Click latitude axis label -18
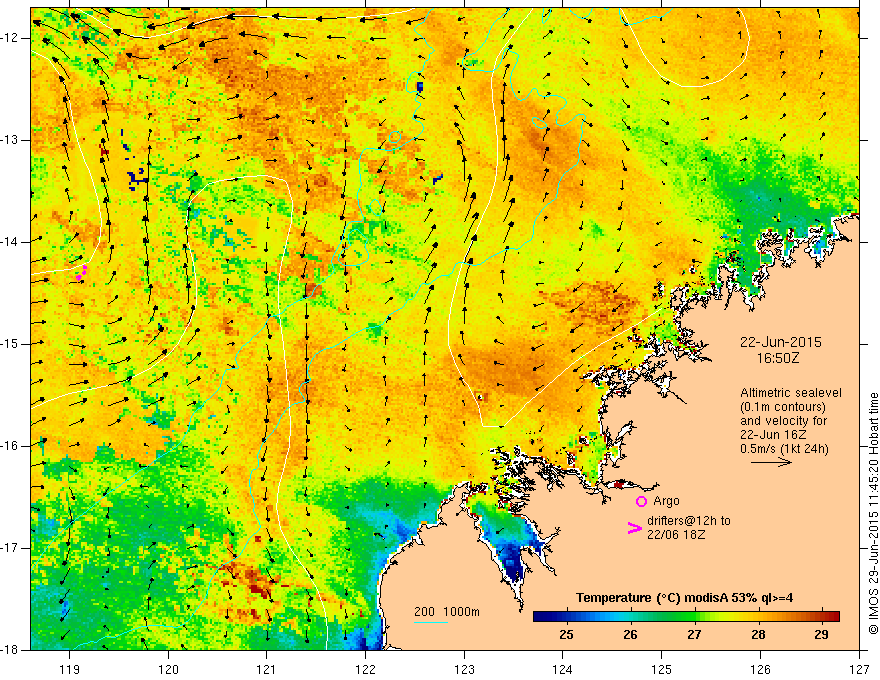Viewport: 880px width, 680px height. coord(11,650)
